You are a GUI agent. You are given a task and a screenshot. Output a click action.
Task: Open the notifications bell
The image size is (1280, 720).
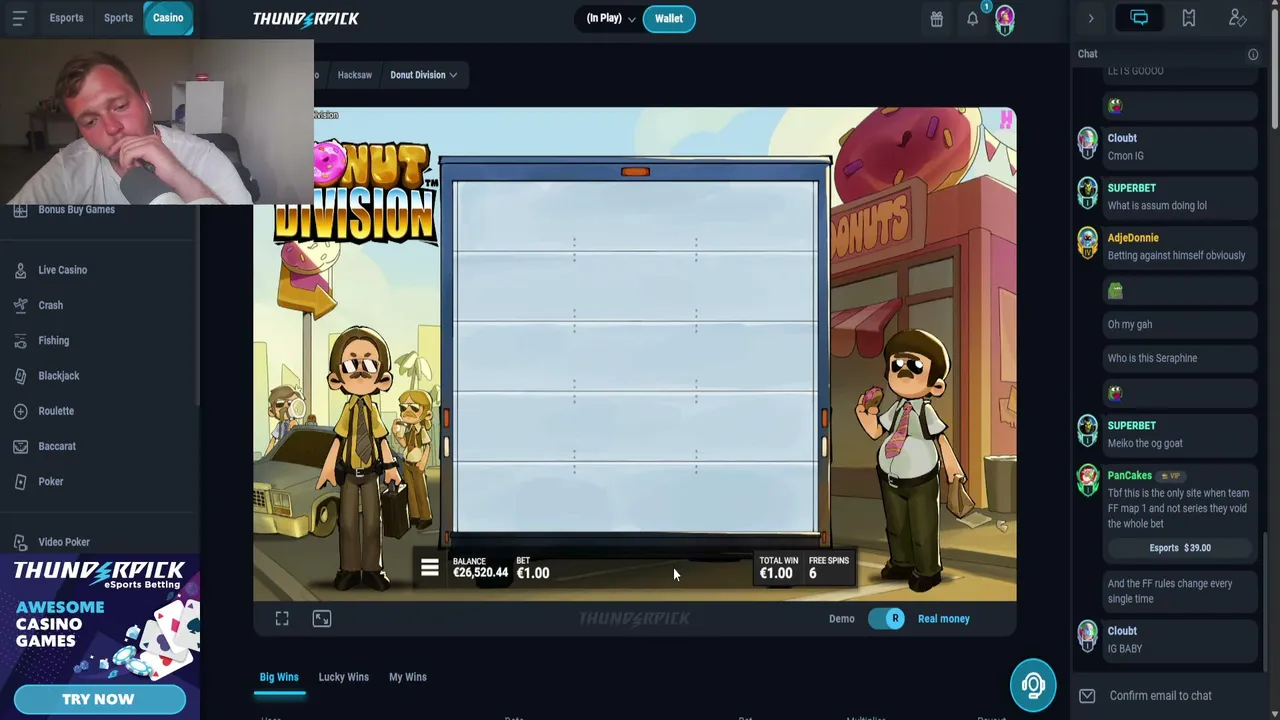(x=972, y=18)
